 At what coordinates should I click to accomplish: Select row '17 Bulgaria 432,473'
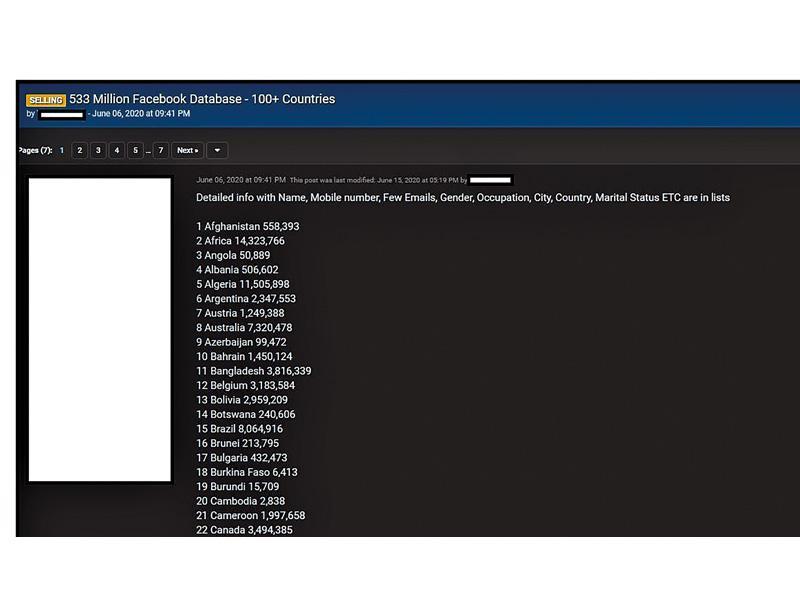pos(242,458)
